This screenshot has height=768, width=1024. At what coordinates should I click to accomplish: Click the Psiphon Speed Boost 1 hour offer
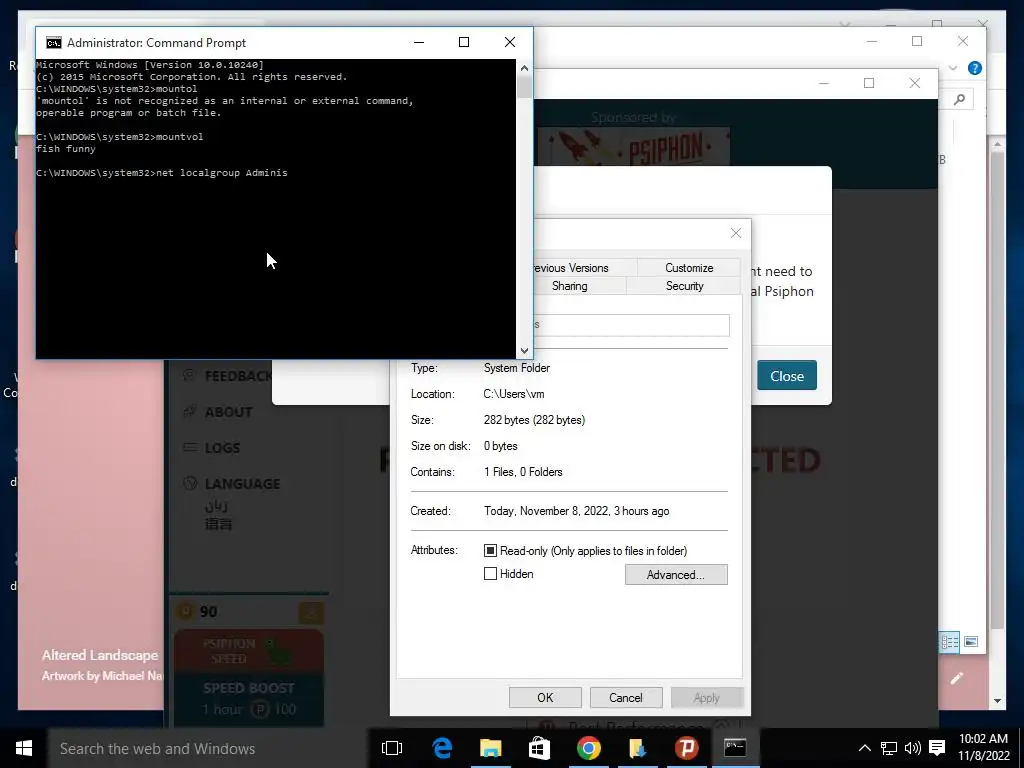click(248, 699)
